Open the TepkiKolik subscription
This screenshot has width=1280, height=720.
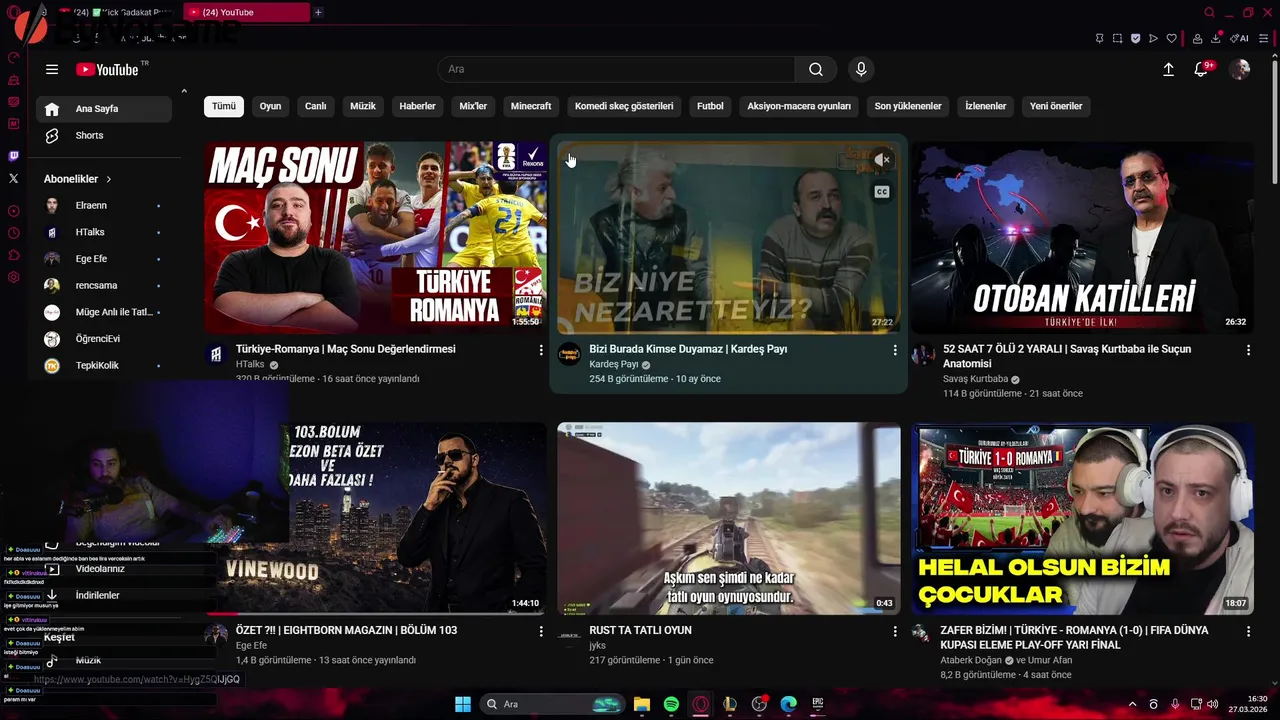coord(104,366)
